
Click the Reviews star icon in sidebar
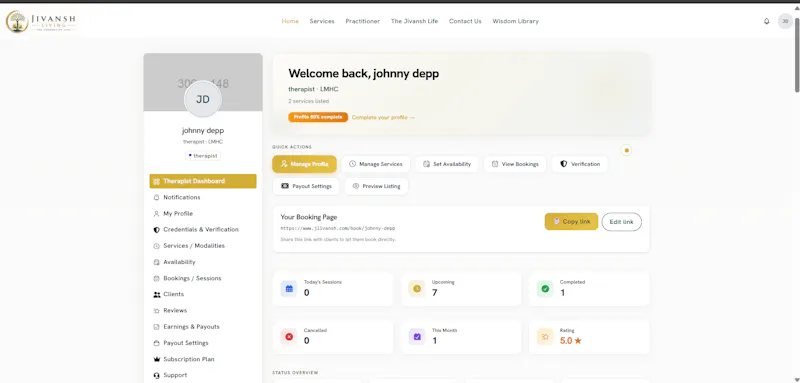(157, 311)
